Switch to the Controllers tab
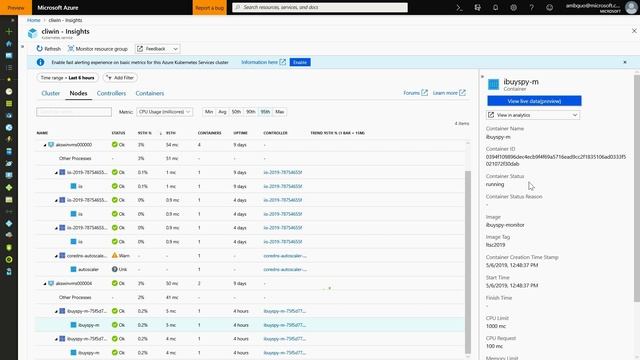The height and width of the screenshot is (360, 640). pyautogui.click(x=111, y=93)
